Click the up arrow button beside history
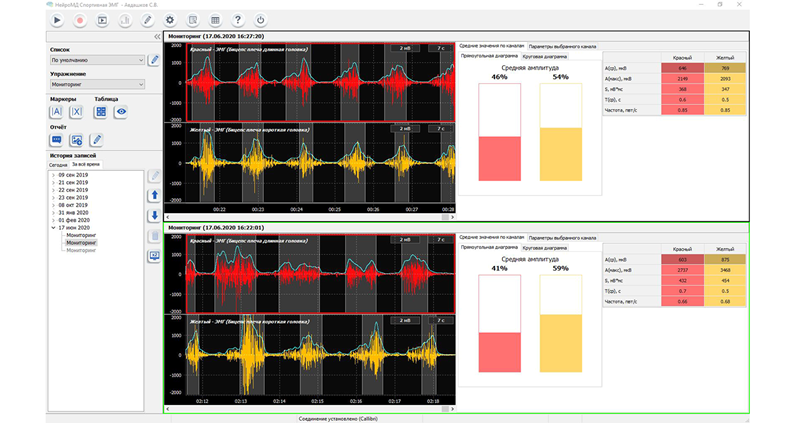The height and width of the screenshot is (423, 796). (x=154, y=196)
